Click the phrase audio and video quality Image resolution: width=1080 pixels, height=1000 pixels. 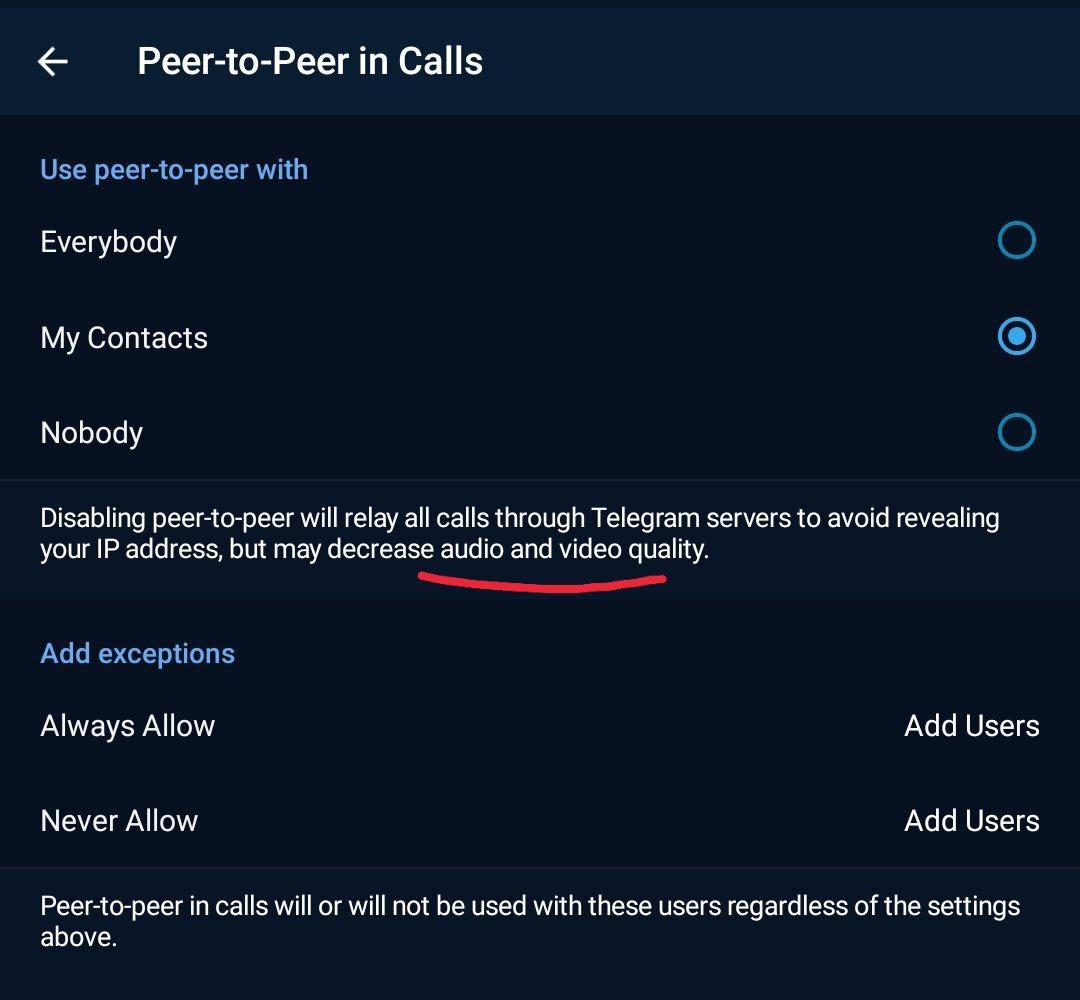[572, 549]
